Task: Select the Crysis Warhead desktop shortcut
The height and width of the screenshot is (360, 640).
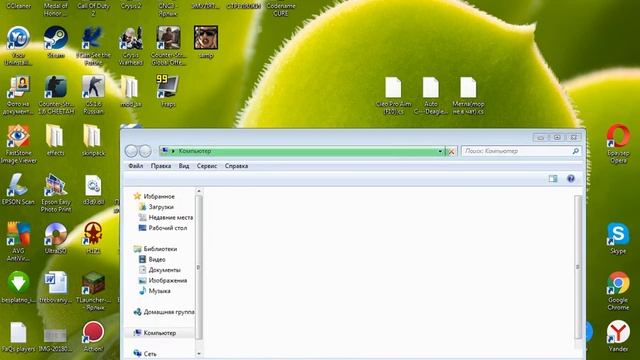Action: click(131, 46)
